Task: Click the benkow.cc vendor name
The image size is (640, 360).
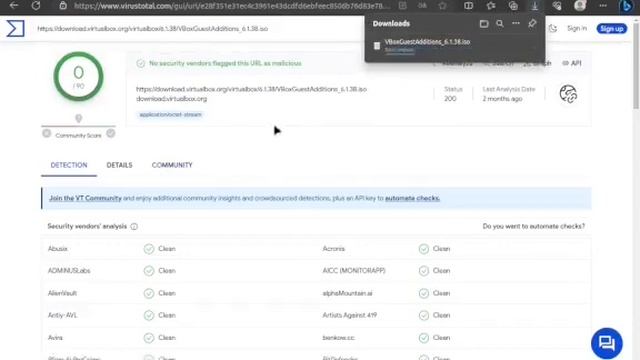Action: point(338,338)
